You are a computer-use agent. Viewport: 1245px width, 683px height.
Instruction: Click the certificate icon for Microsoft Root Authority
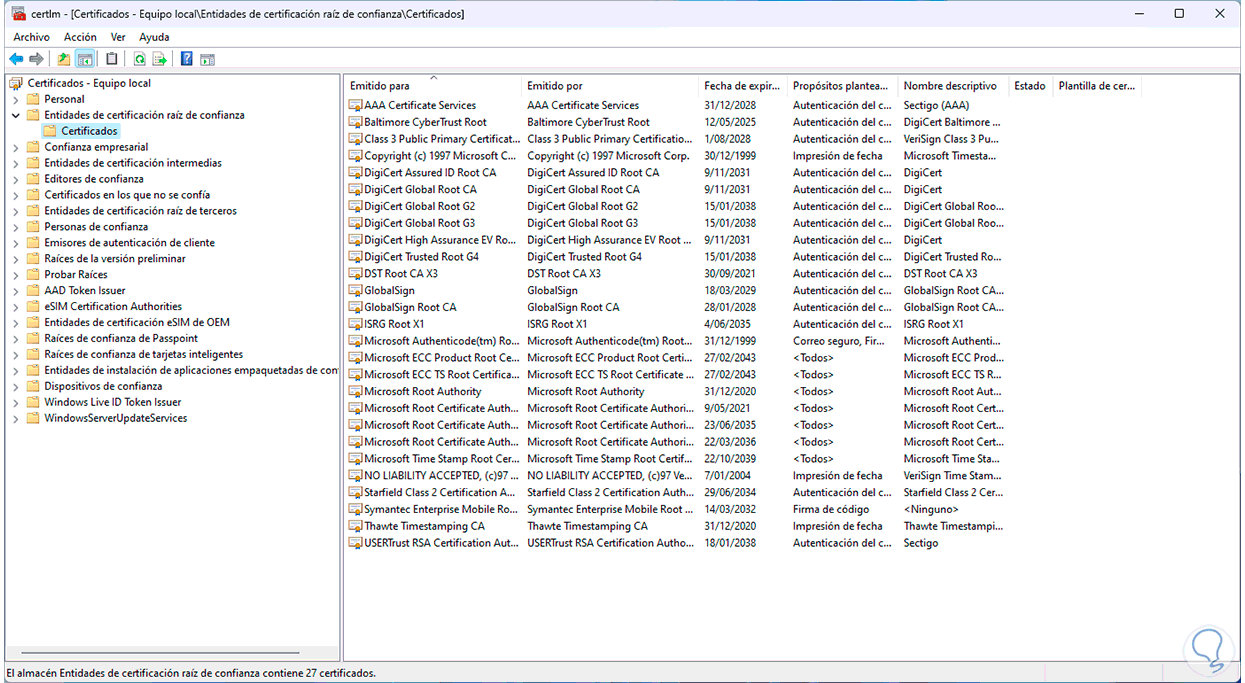(x=355, y=391)
